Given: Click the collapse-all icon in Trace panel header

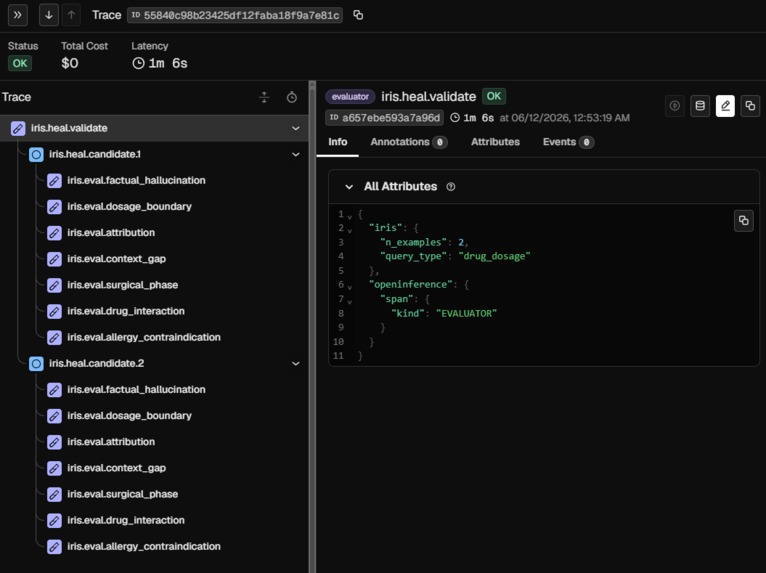Looking at the screenshot, I should 264,97.
